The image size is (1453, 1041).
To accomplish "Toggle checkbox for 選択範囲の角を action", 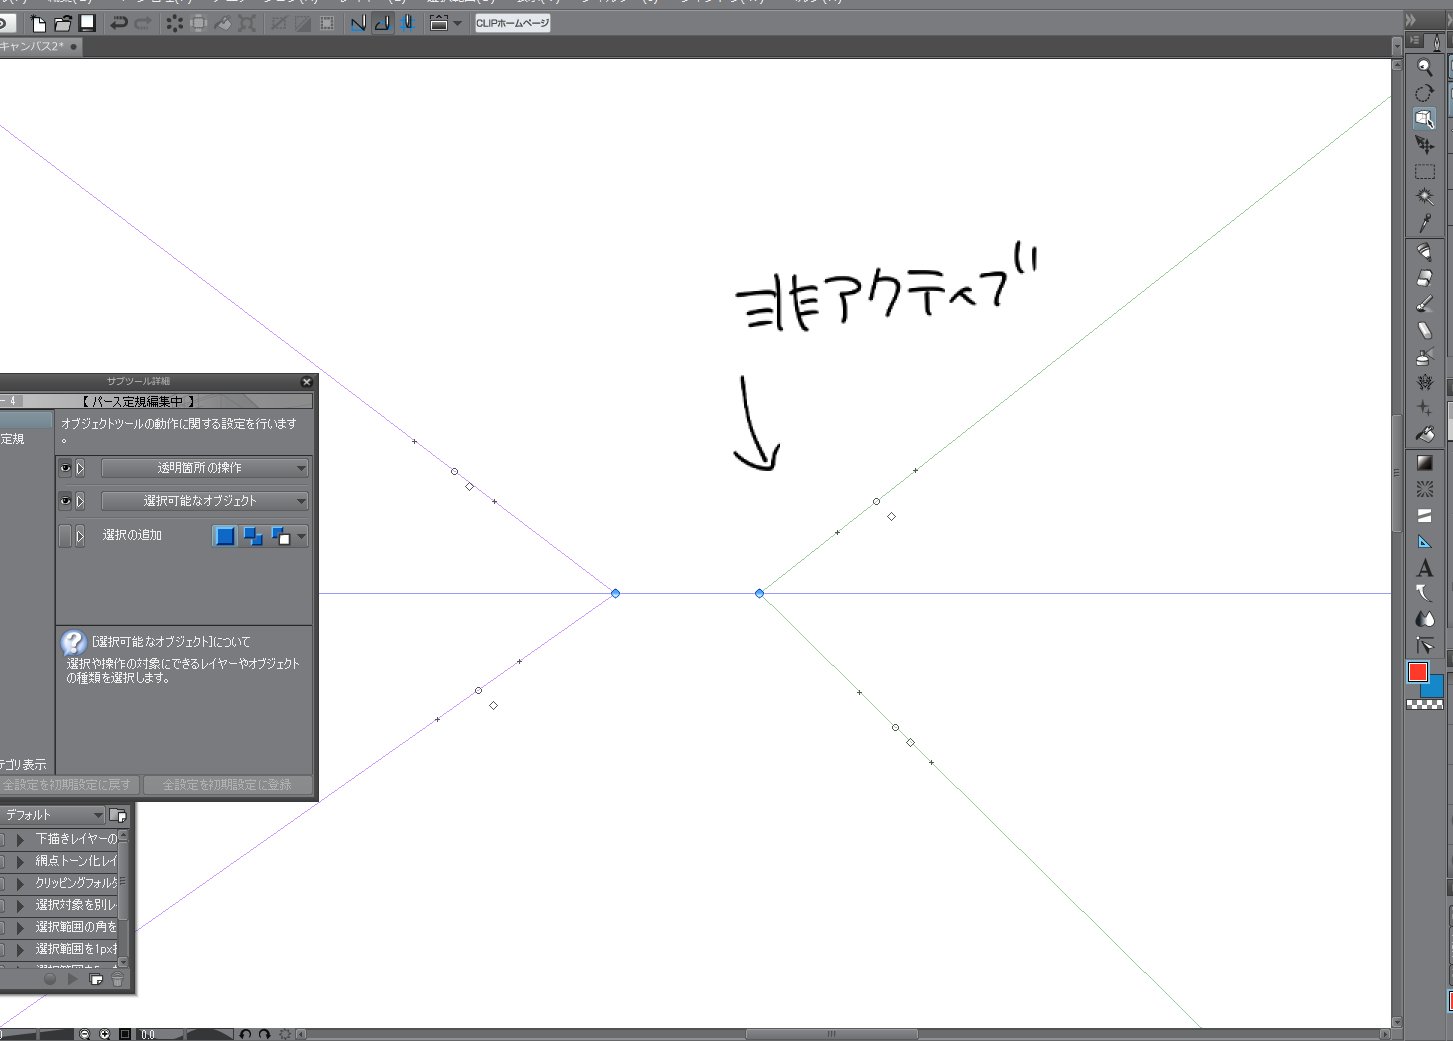I will pyautogui.click(x=3, y=927).
